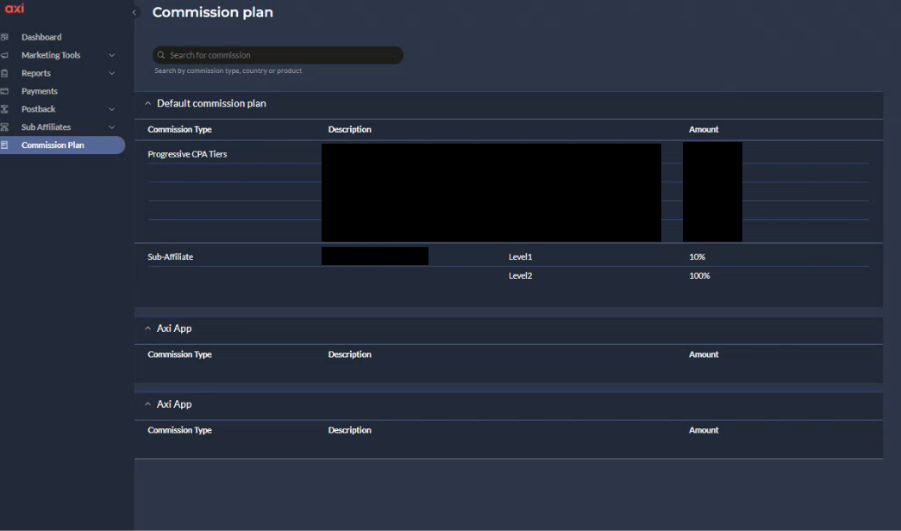901x531 pixels.
Task: Collapse the second Axi App section
Action: [x=148, y=404]
